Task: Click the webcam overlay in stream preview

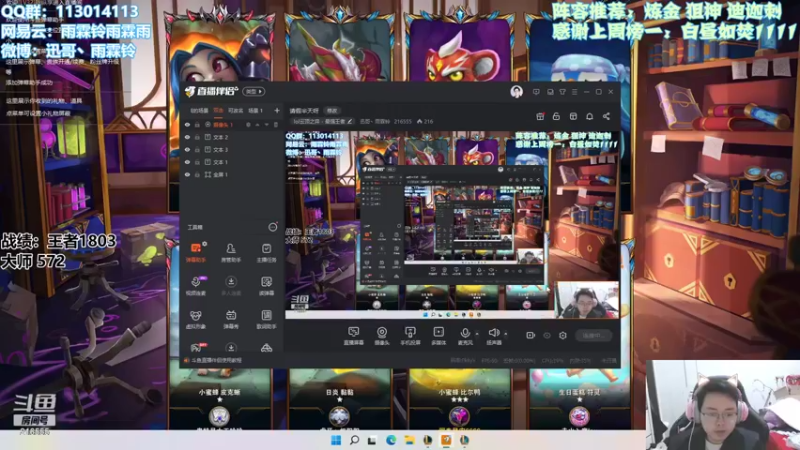Action: click(587, 300)
